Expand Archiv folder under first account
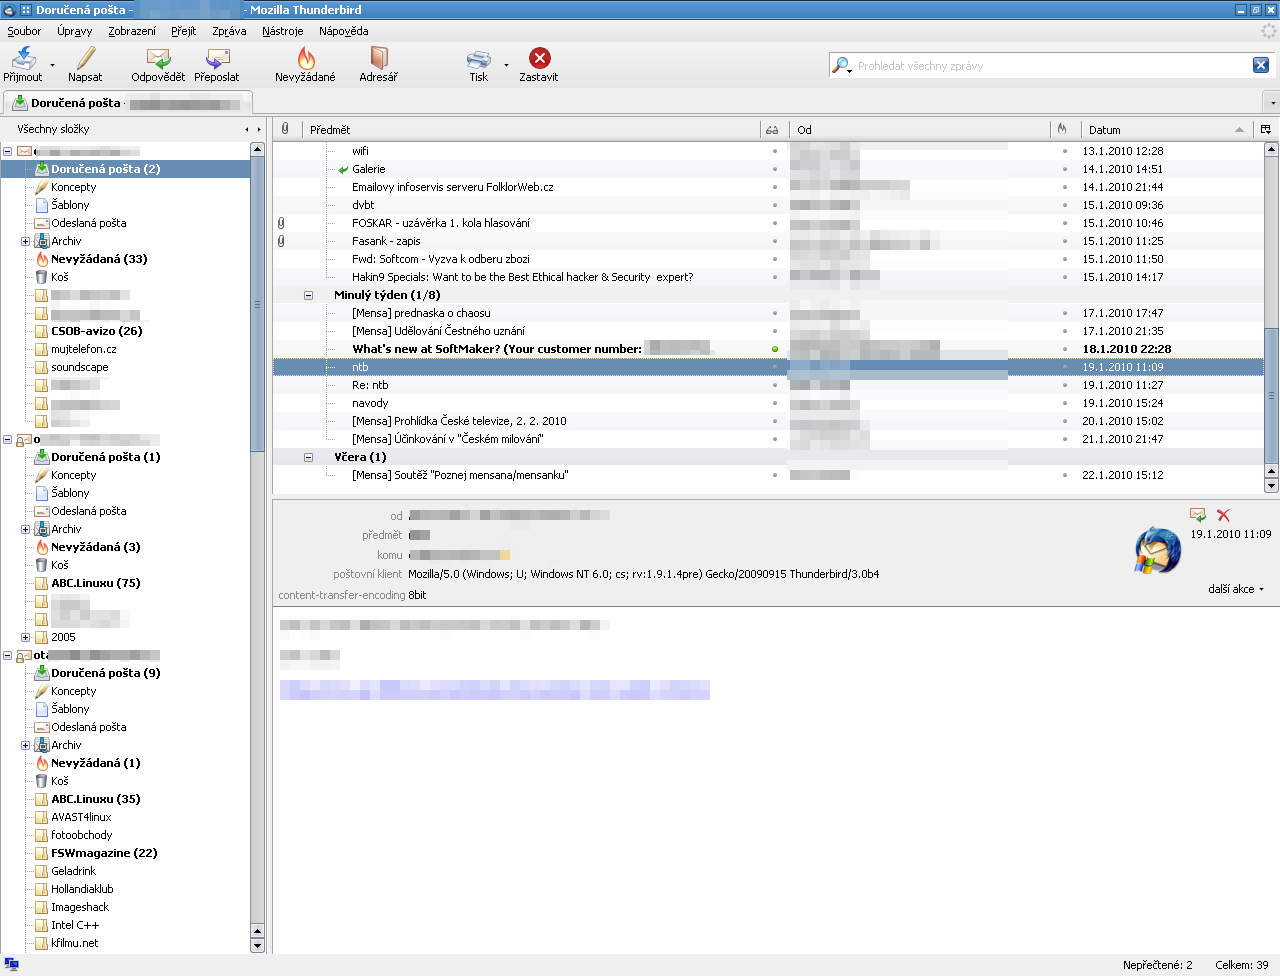The image size is (1280, 976). [26, 241]
